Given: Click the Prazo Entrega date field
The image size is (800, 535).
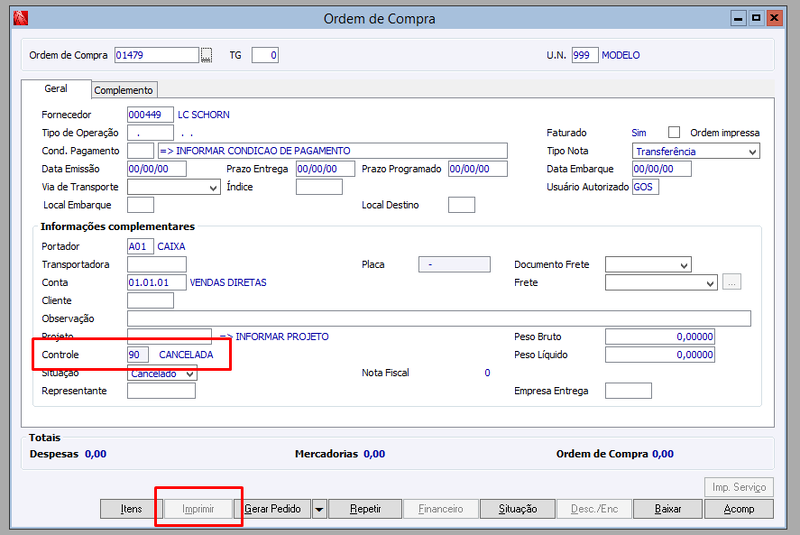Looking at the screenshot, I should point(325,169).
